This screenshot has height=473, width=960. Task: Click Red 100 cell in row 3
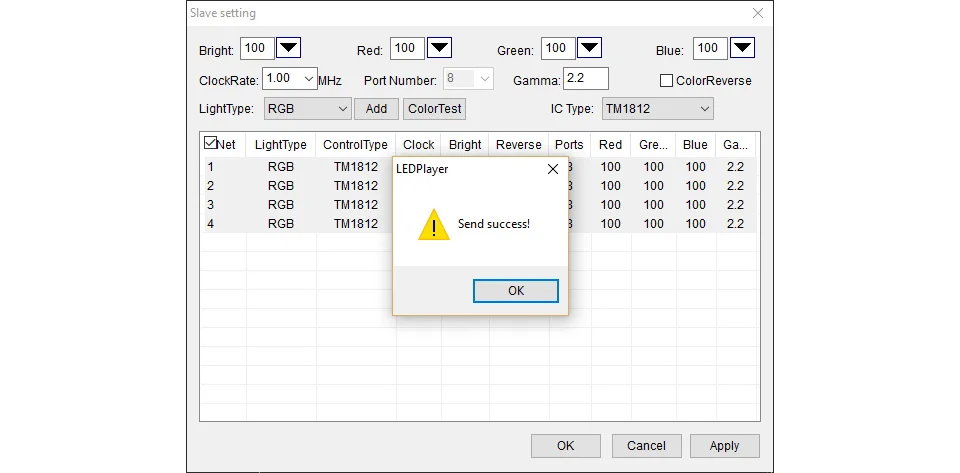click(x=610, y=204)
